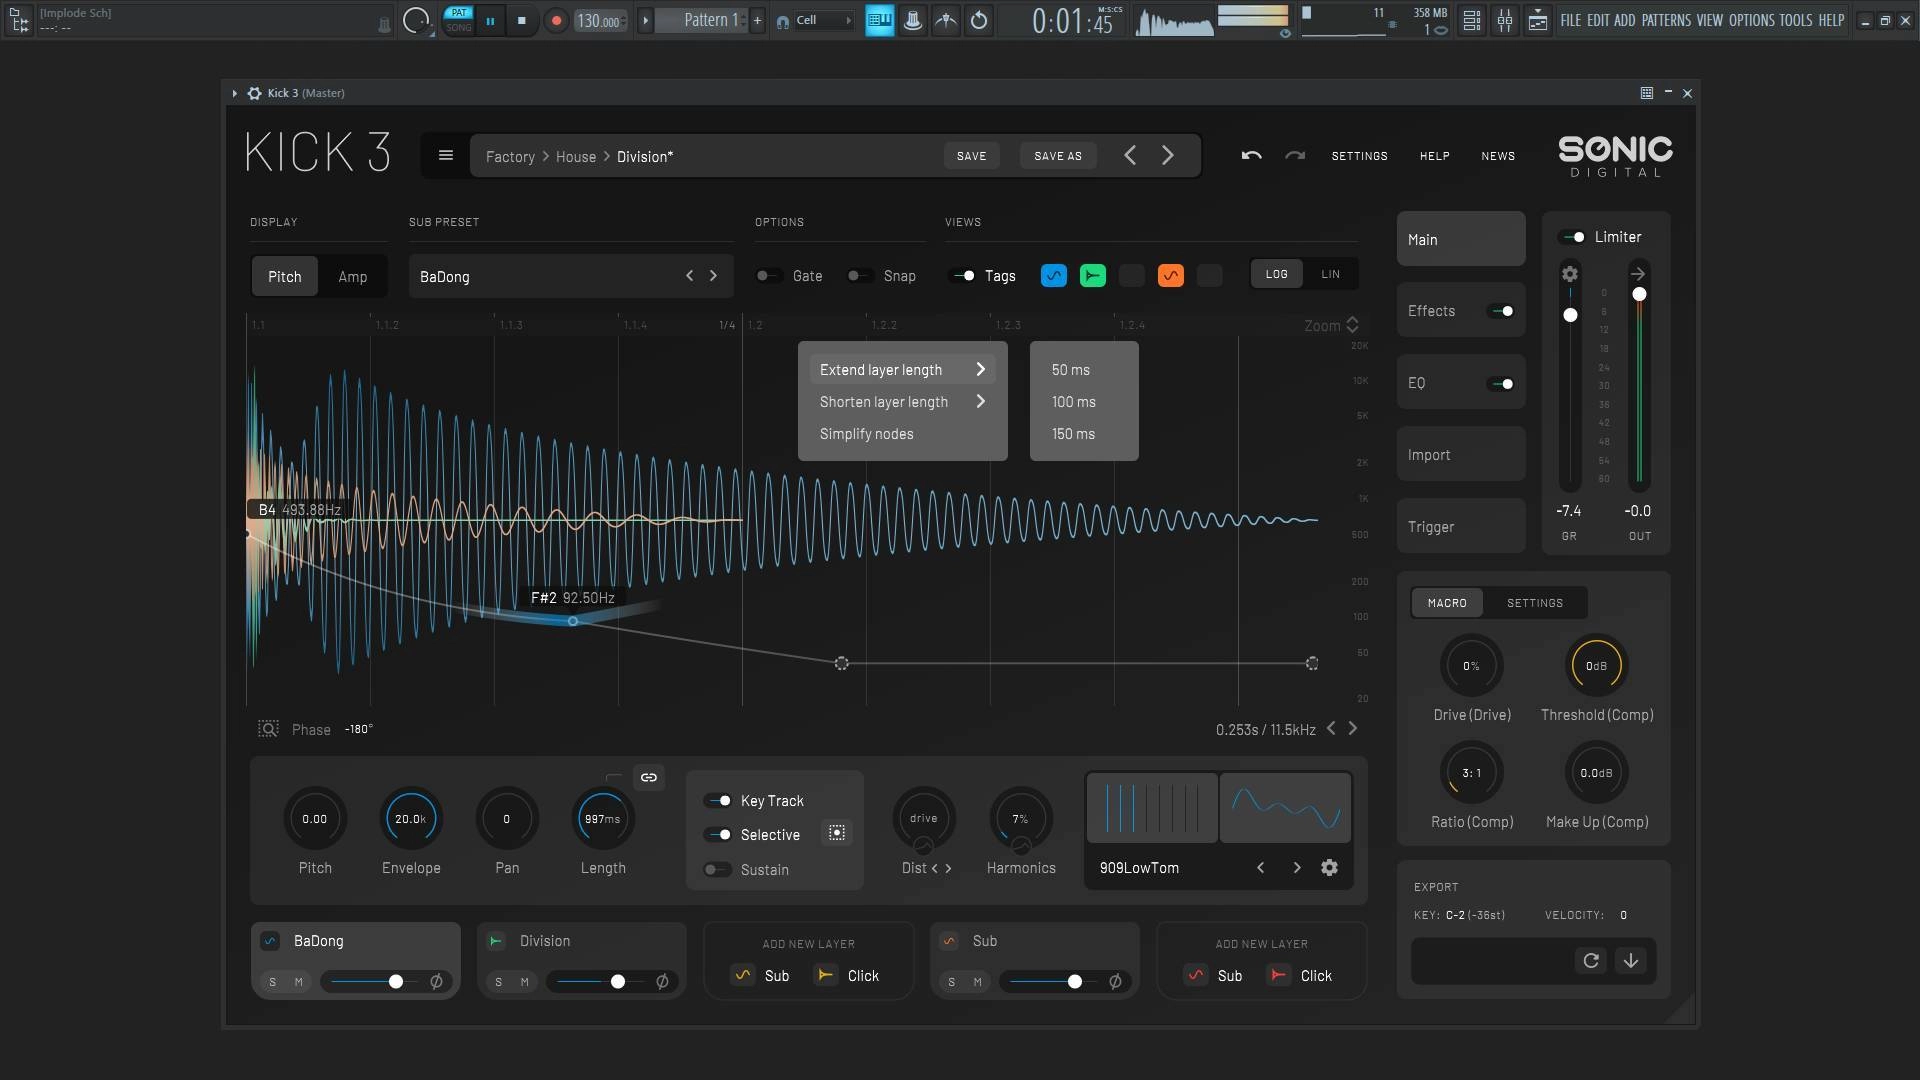
Task: Click the SAVE AS button
Action: pos(1057,156)
